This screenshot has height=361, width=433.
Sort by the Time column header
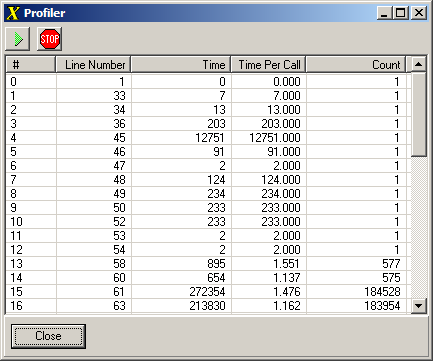[x=181, y=64]
